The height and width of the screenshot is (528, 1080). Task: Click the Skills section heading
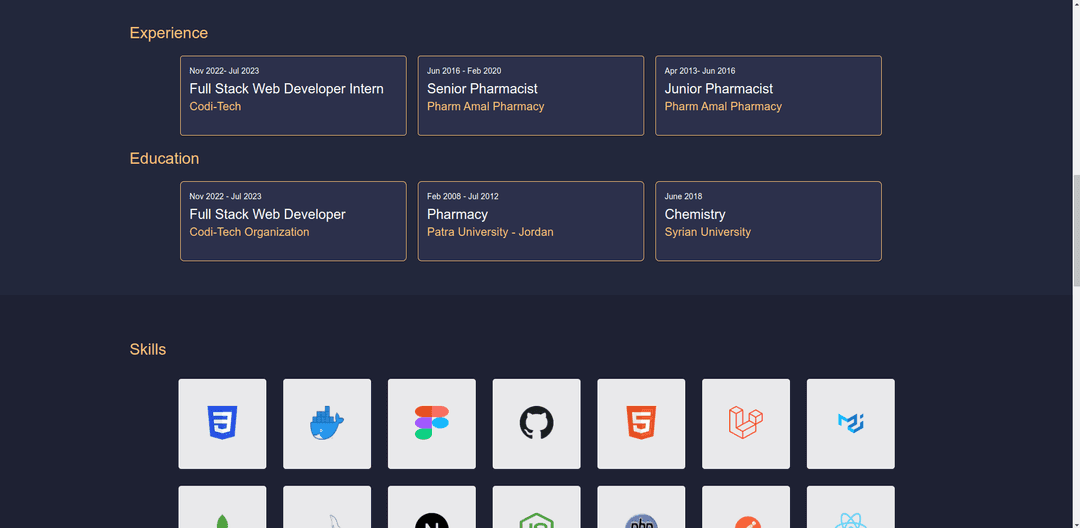148,350
